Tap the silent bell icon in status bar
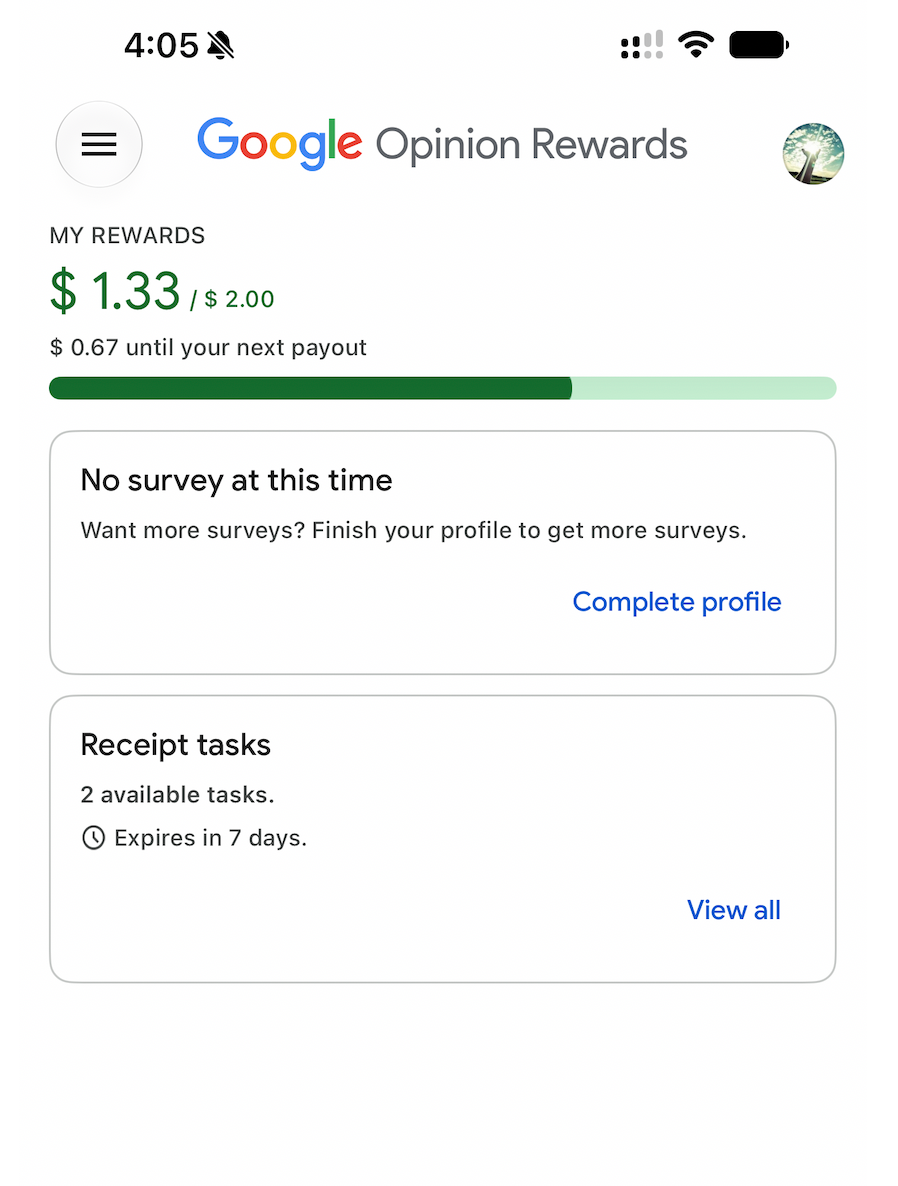This screenshot has width=898, height=1186. [221, 45]
